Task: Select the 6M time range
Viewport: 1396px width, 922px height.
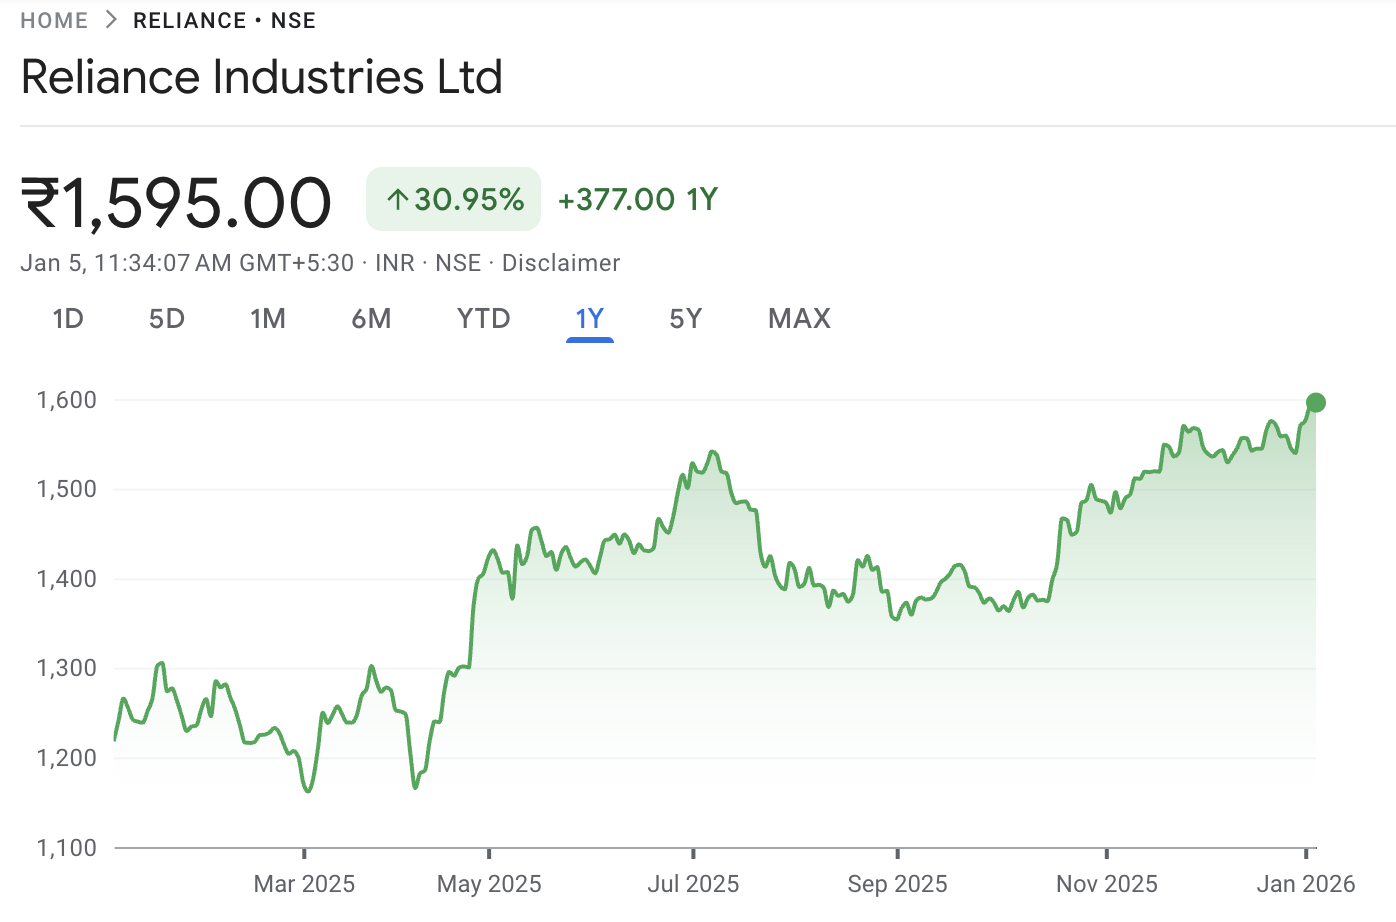Action: [x=372, y=318]
